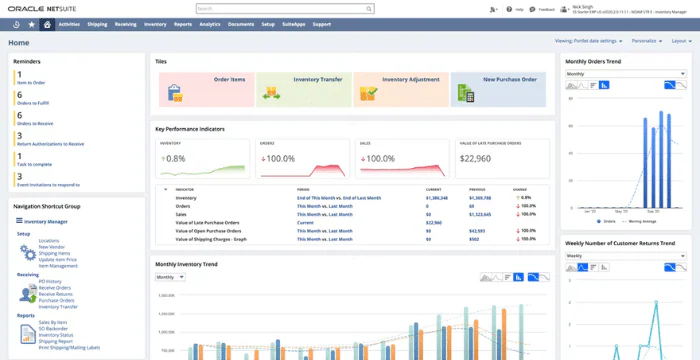Switch Monthly Orders Trend to bar chart
Viewport: 700px width, 360px height.
click(604, 85)
